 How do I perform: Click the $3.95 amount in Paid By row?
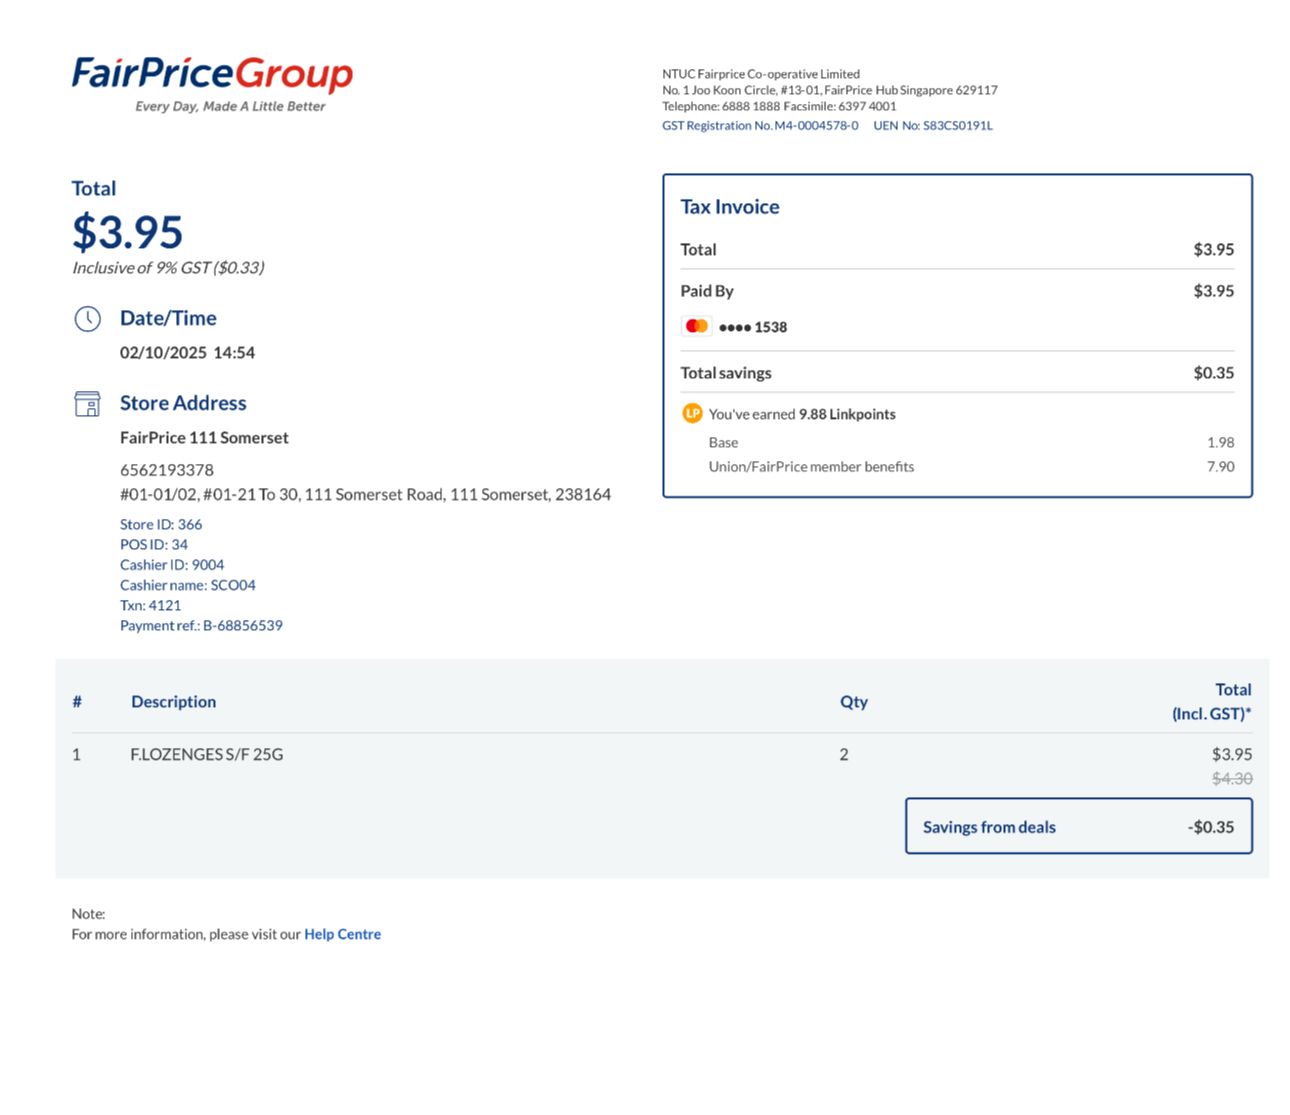(x=1214, y=291)
